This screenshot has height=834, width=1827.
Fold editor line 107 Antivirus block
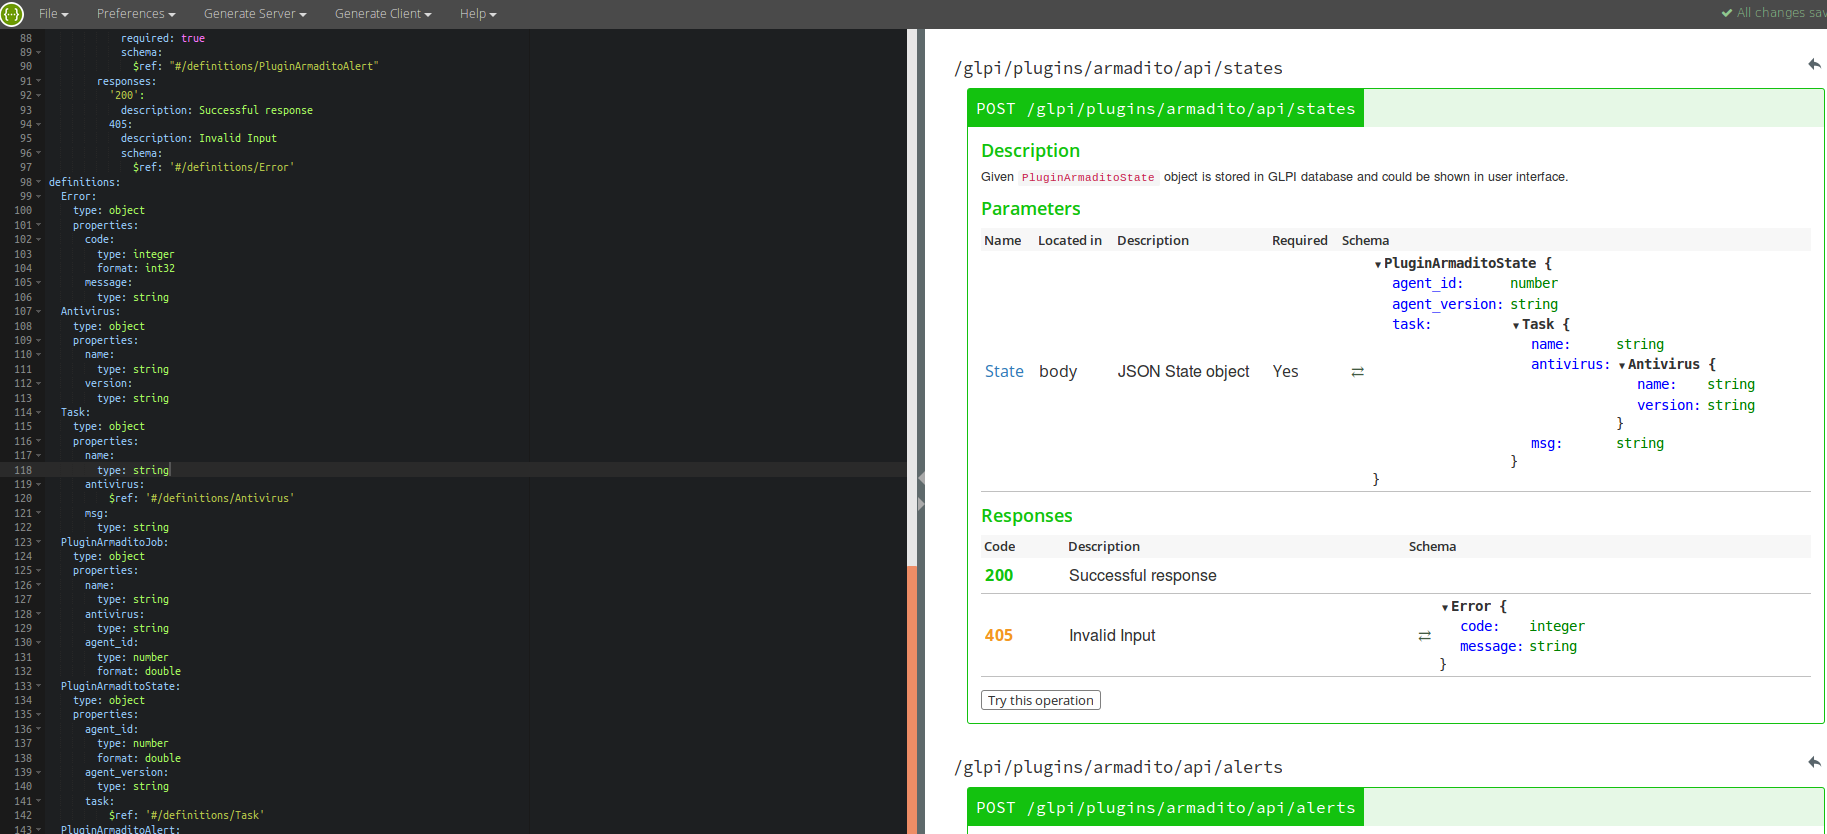(x=39, y=311)
